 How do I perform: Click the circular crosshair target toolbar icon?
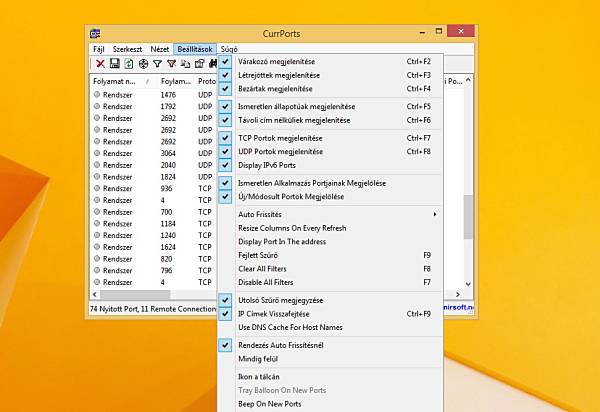click(x=143, y=64)
